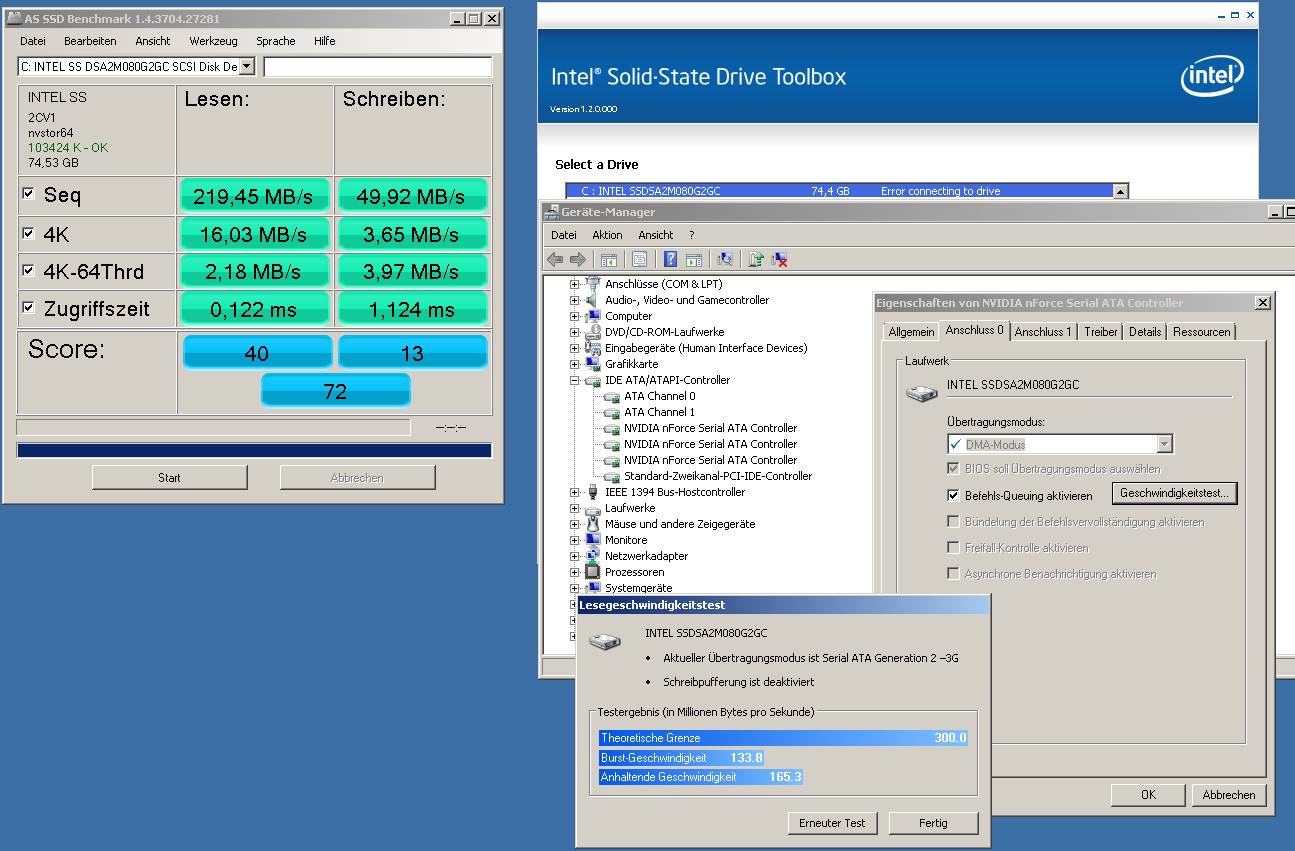This screenshot has height=851, width=1295.
Task: Toggle the 4K benchmark checkbox
Action: click(28, 232)
